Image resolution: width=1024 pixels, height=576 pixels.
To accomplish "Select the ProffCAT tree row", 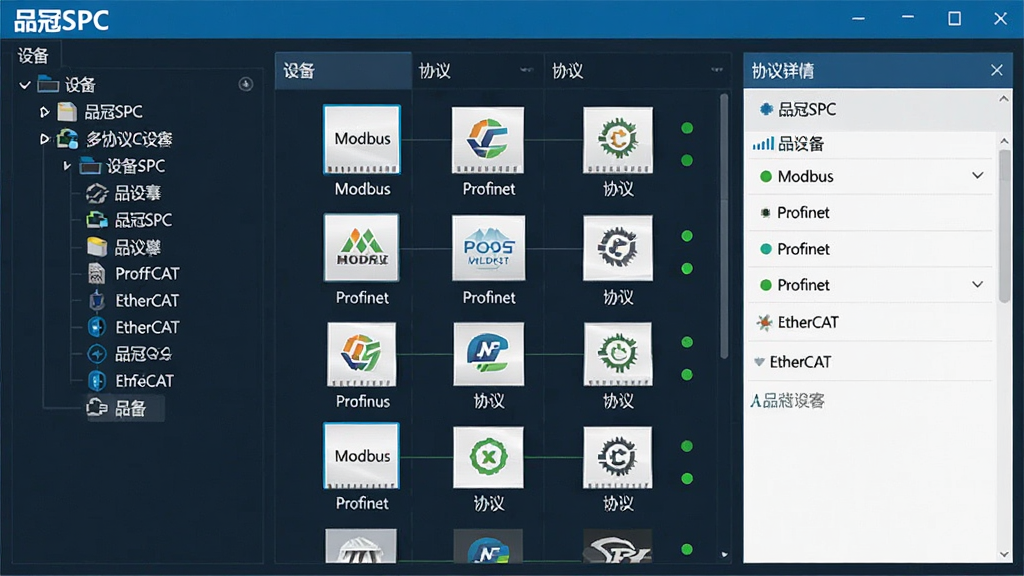I will [x=134, y=274].
